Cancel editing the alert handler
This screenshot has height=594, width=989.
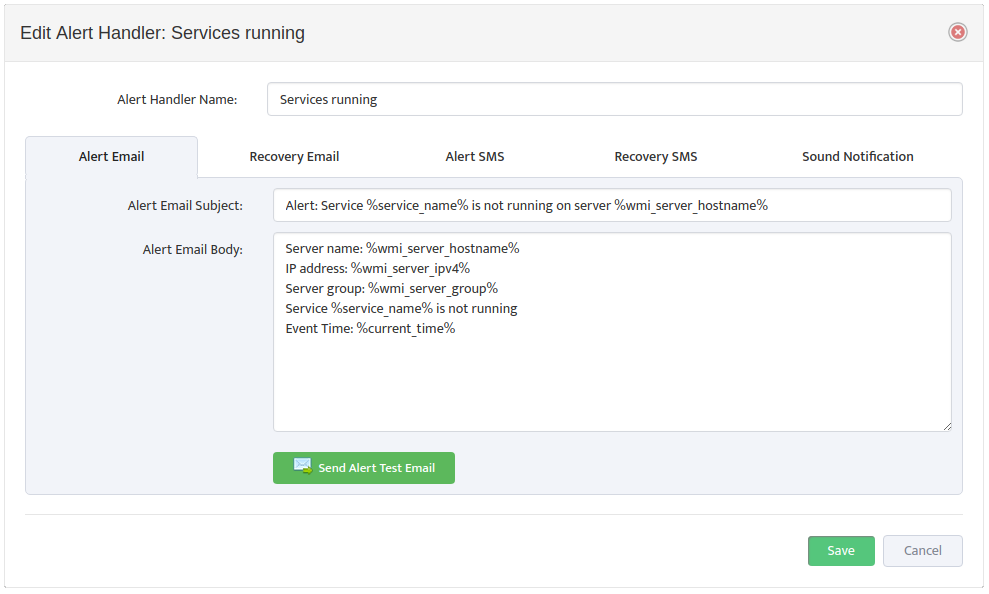click(x=922, y=551)
